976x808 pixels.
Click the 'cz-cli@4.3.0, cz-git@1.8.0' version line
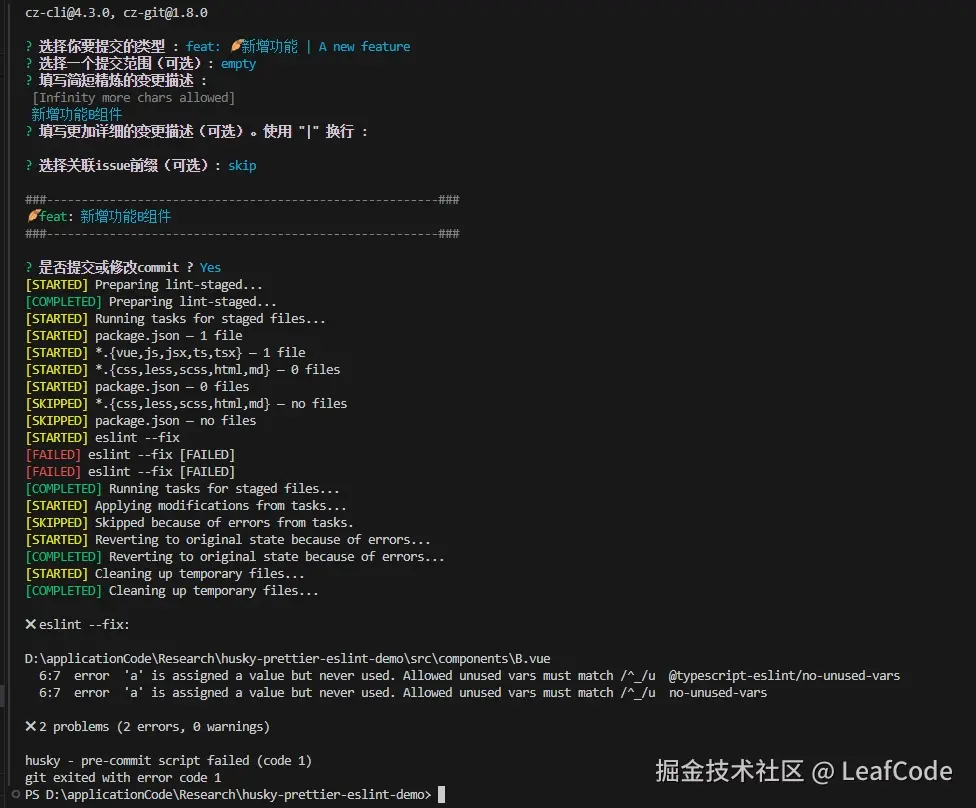pyautogui.click(x=116, y=12)
